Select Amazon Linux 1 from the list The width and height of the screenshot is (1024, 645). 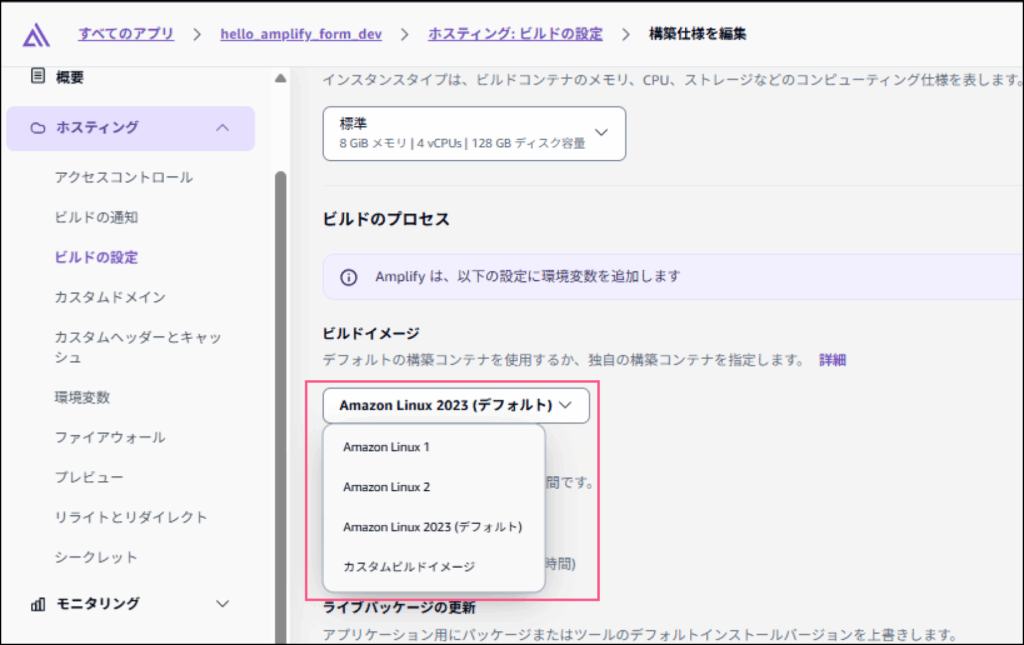point(386,447)
